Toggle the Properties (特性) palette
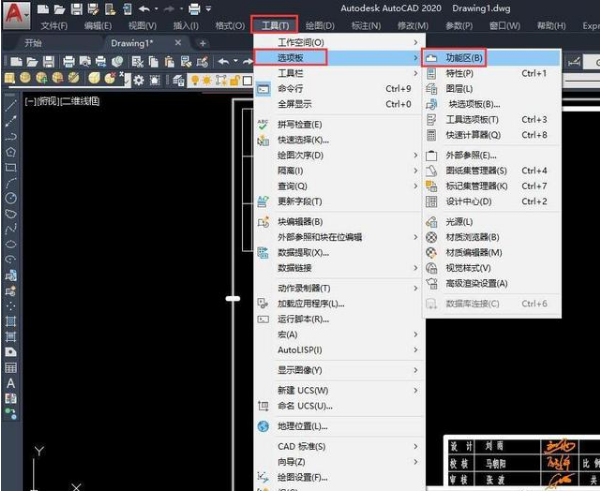 click(460, 73)
